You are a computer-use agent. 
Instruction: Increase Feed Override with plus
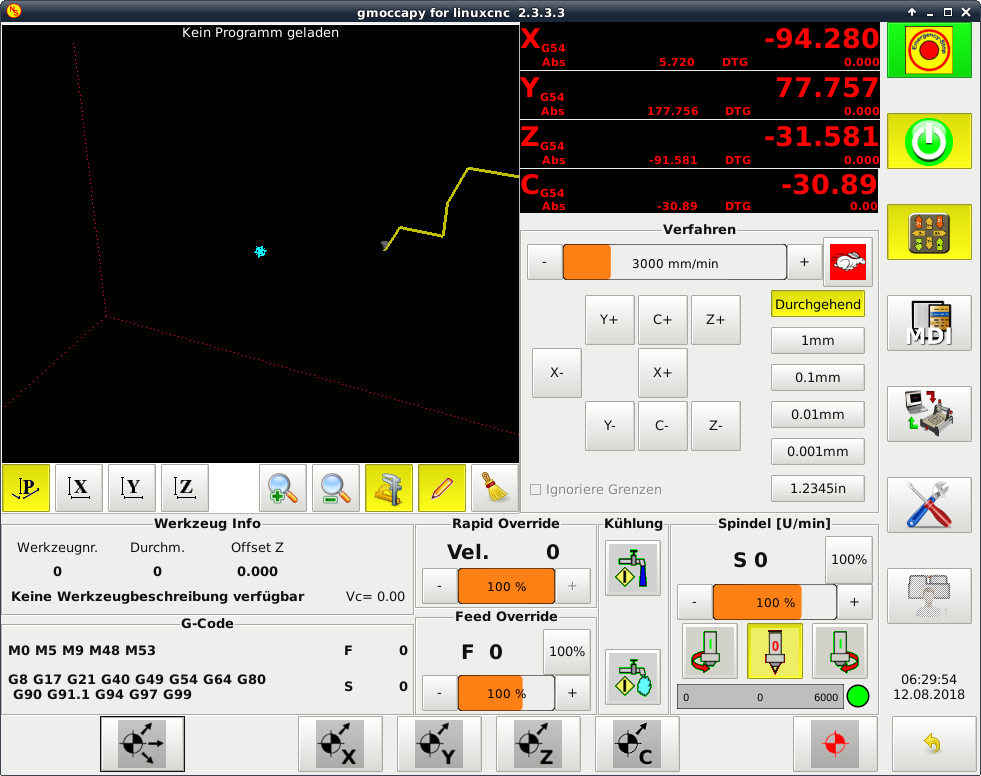572,693
